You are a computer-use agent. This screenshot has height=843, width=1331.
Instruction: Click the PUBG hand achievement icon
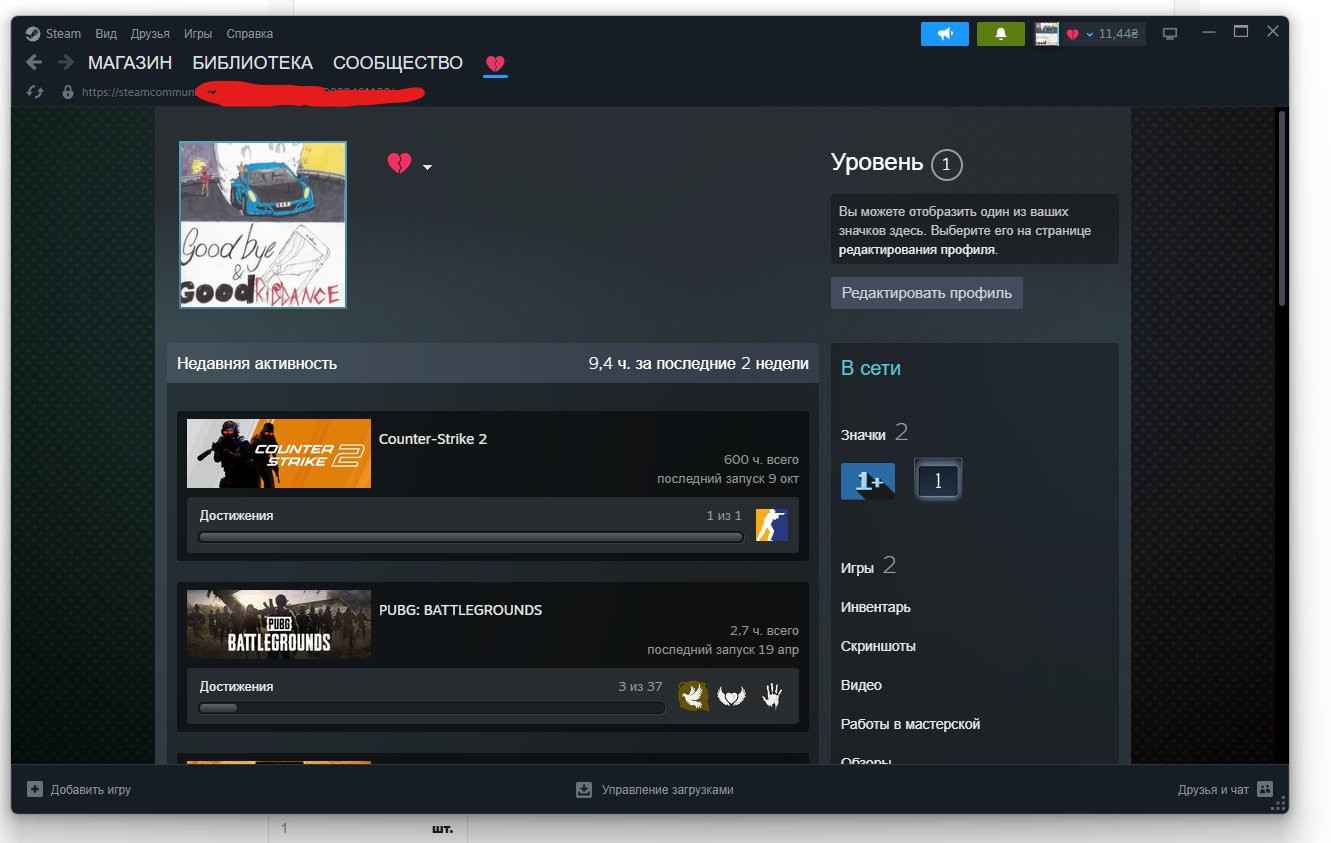[771, 695]
